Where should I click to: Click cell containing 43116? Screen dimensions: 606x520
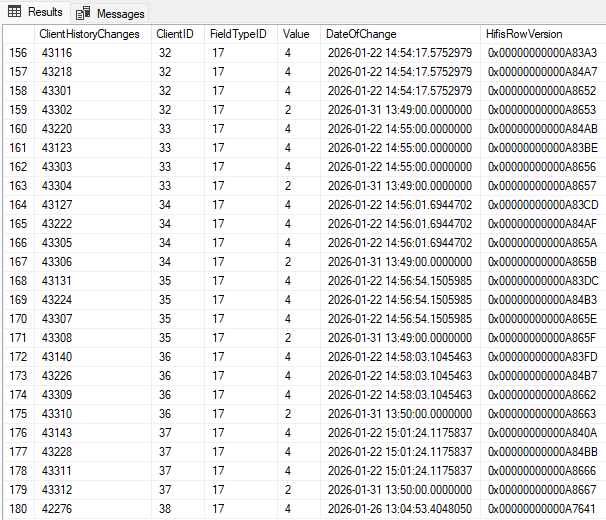click(x=57, y=51)
